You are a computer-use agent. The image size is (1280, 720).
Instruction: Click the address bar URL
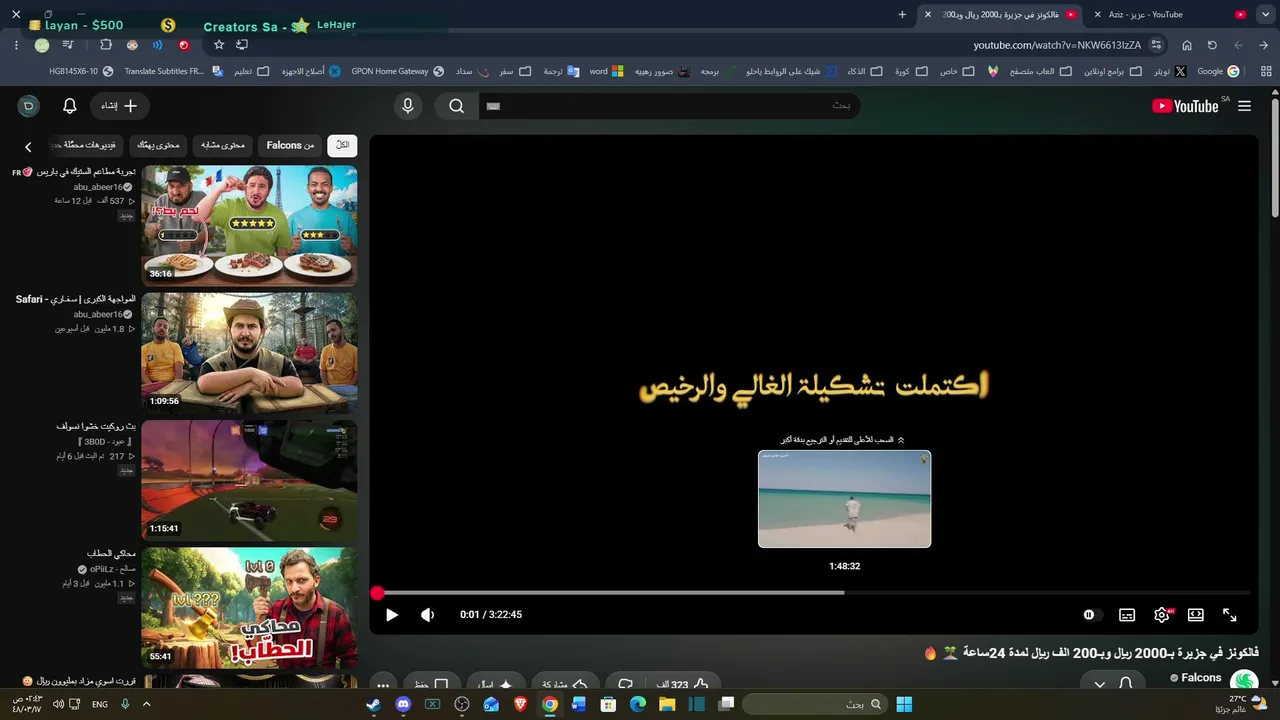[1057, 45]
